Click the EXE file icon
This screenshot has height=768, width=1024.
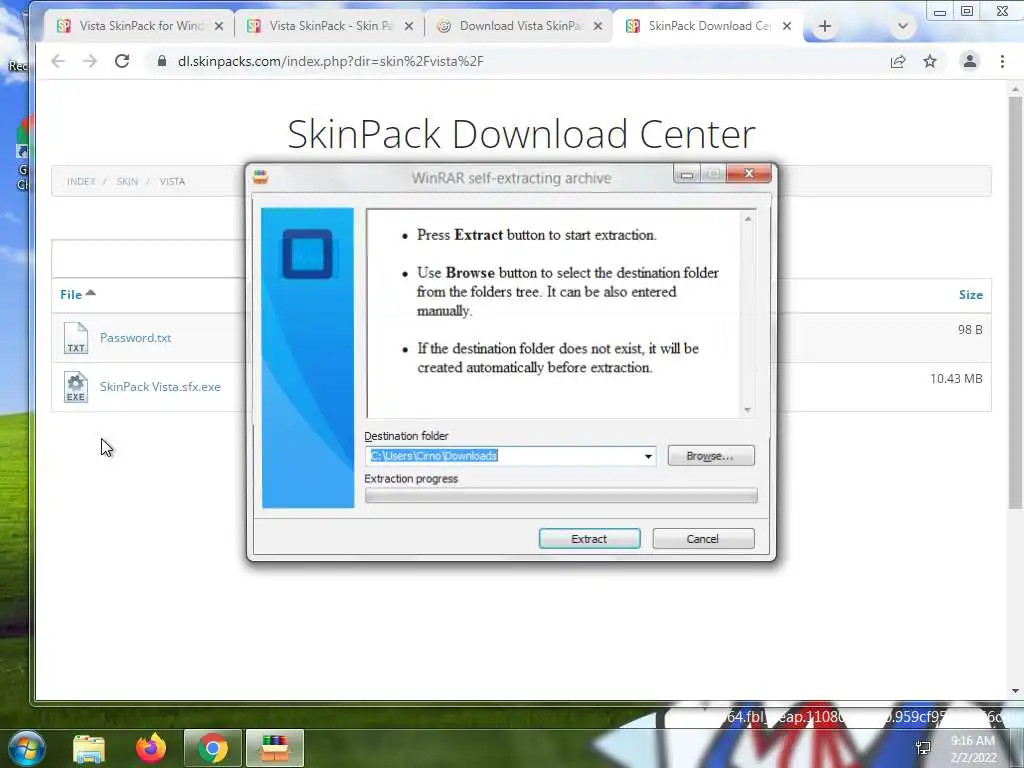(x=76, y=387)
